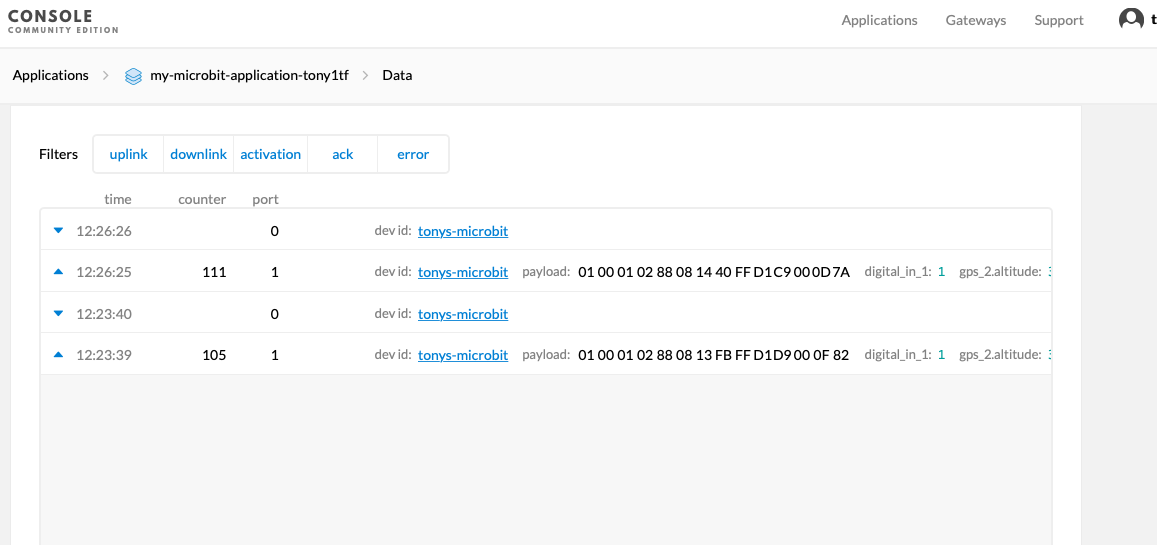Click the application layers icon in breadcrumb
This screenshot has height=545, width=1157.
point(133,76)
